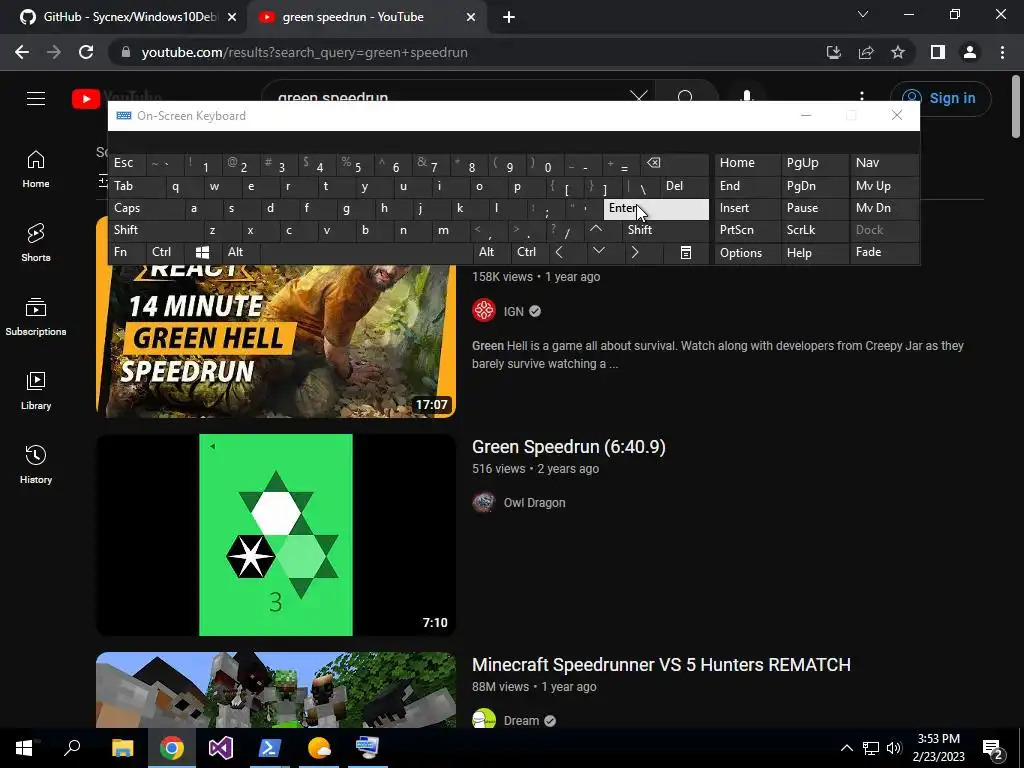Toggle the Fn key on On-Screen Keyboard
The height and width of the screenshot is (768, 1024).
point(127,252)
